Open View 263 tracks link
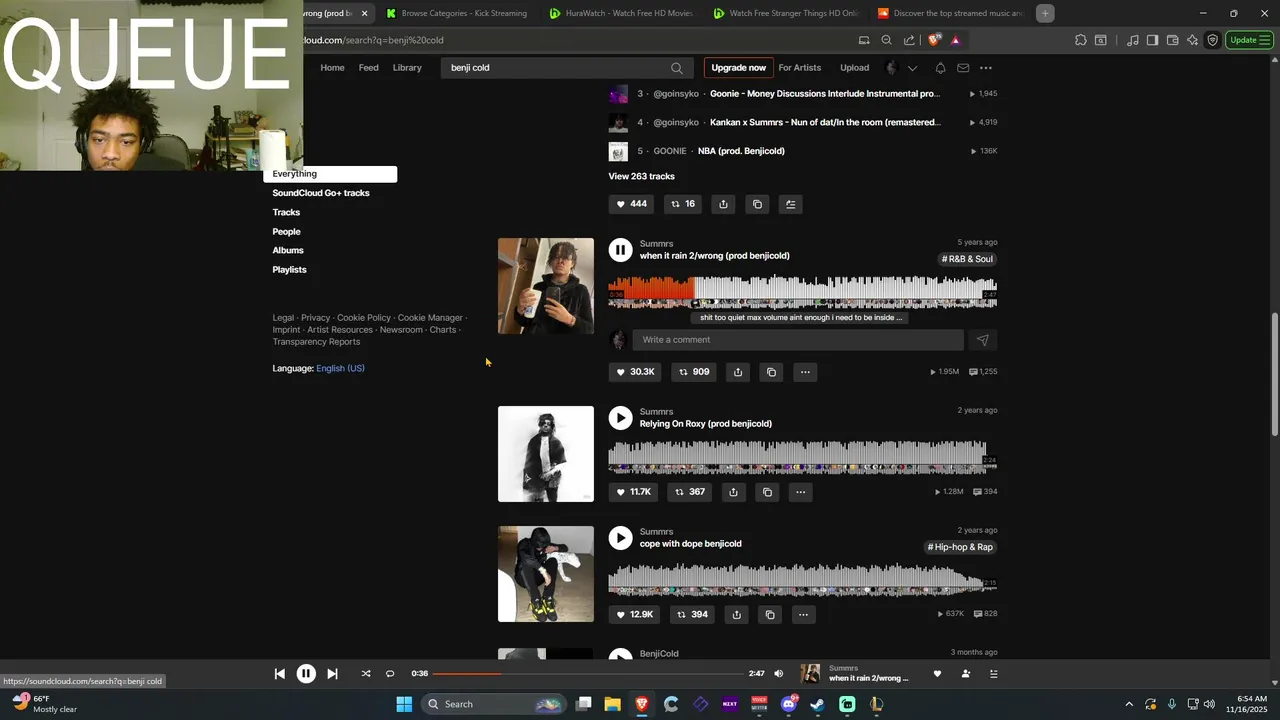1280x720 pixels. point(642,176)
